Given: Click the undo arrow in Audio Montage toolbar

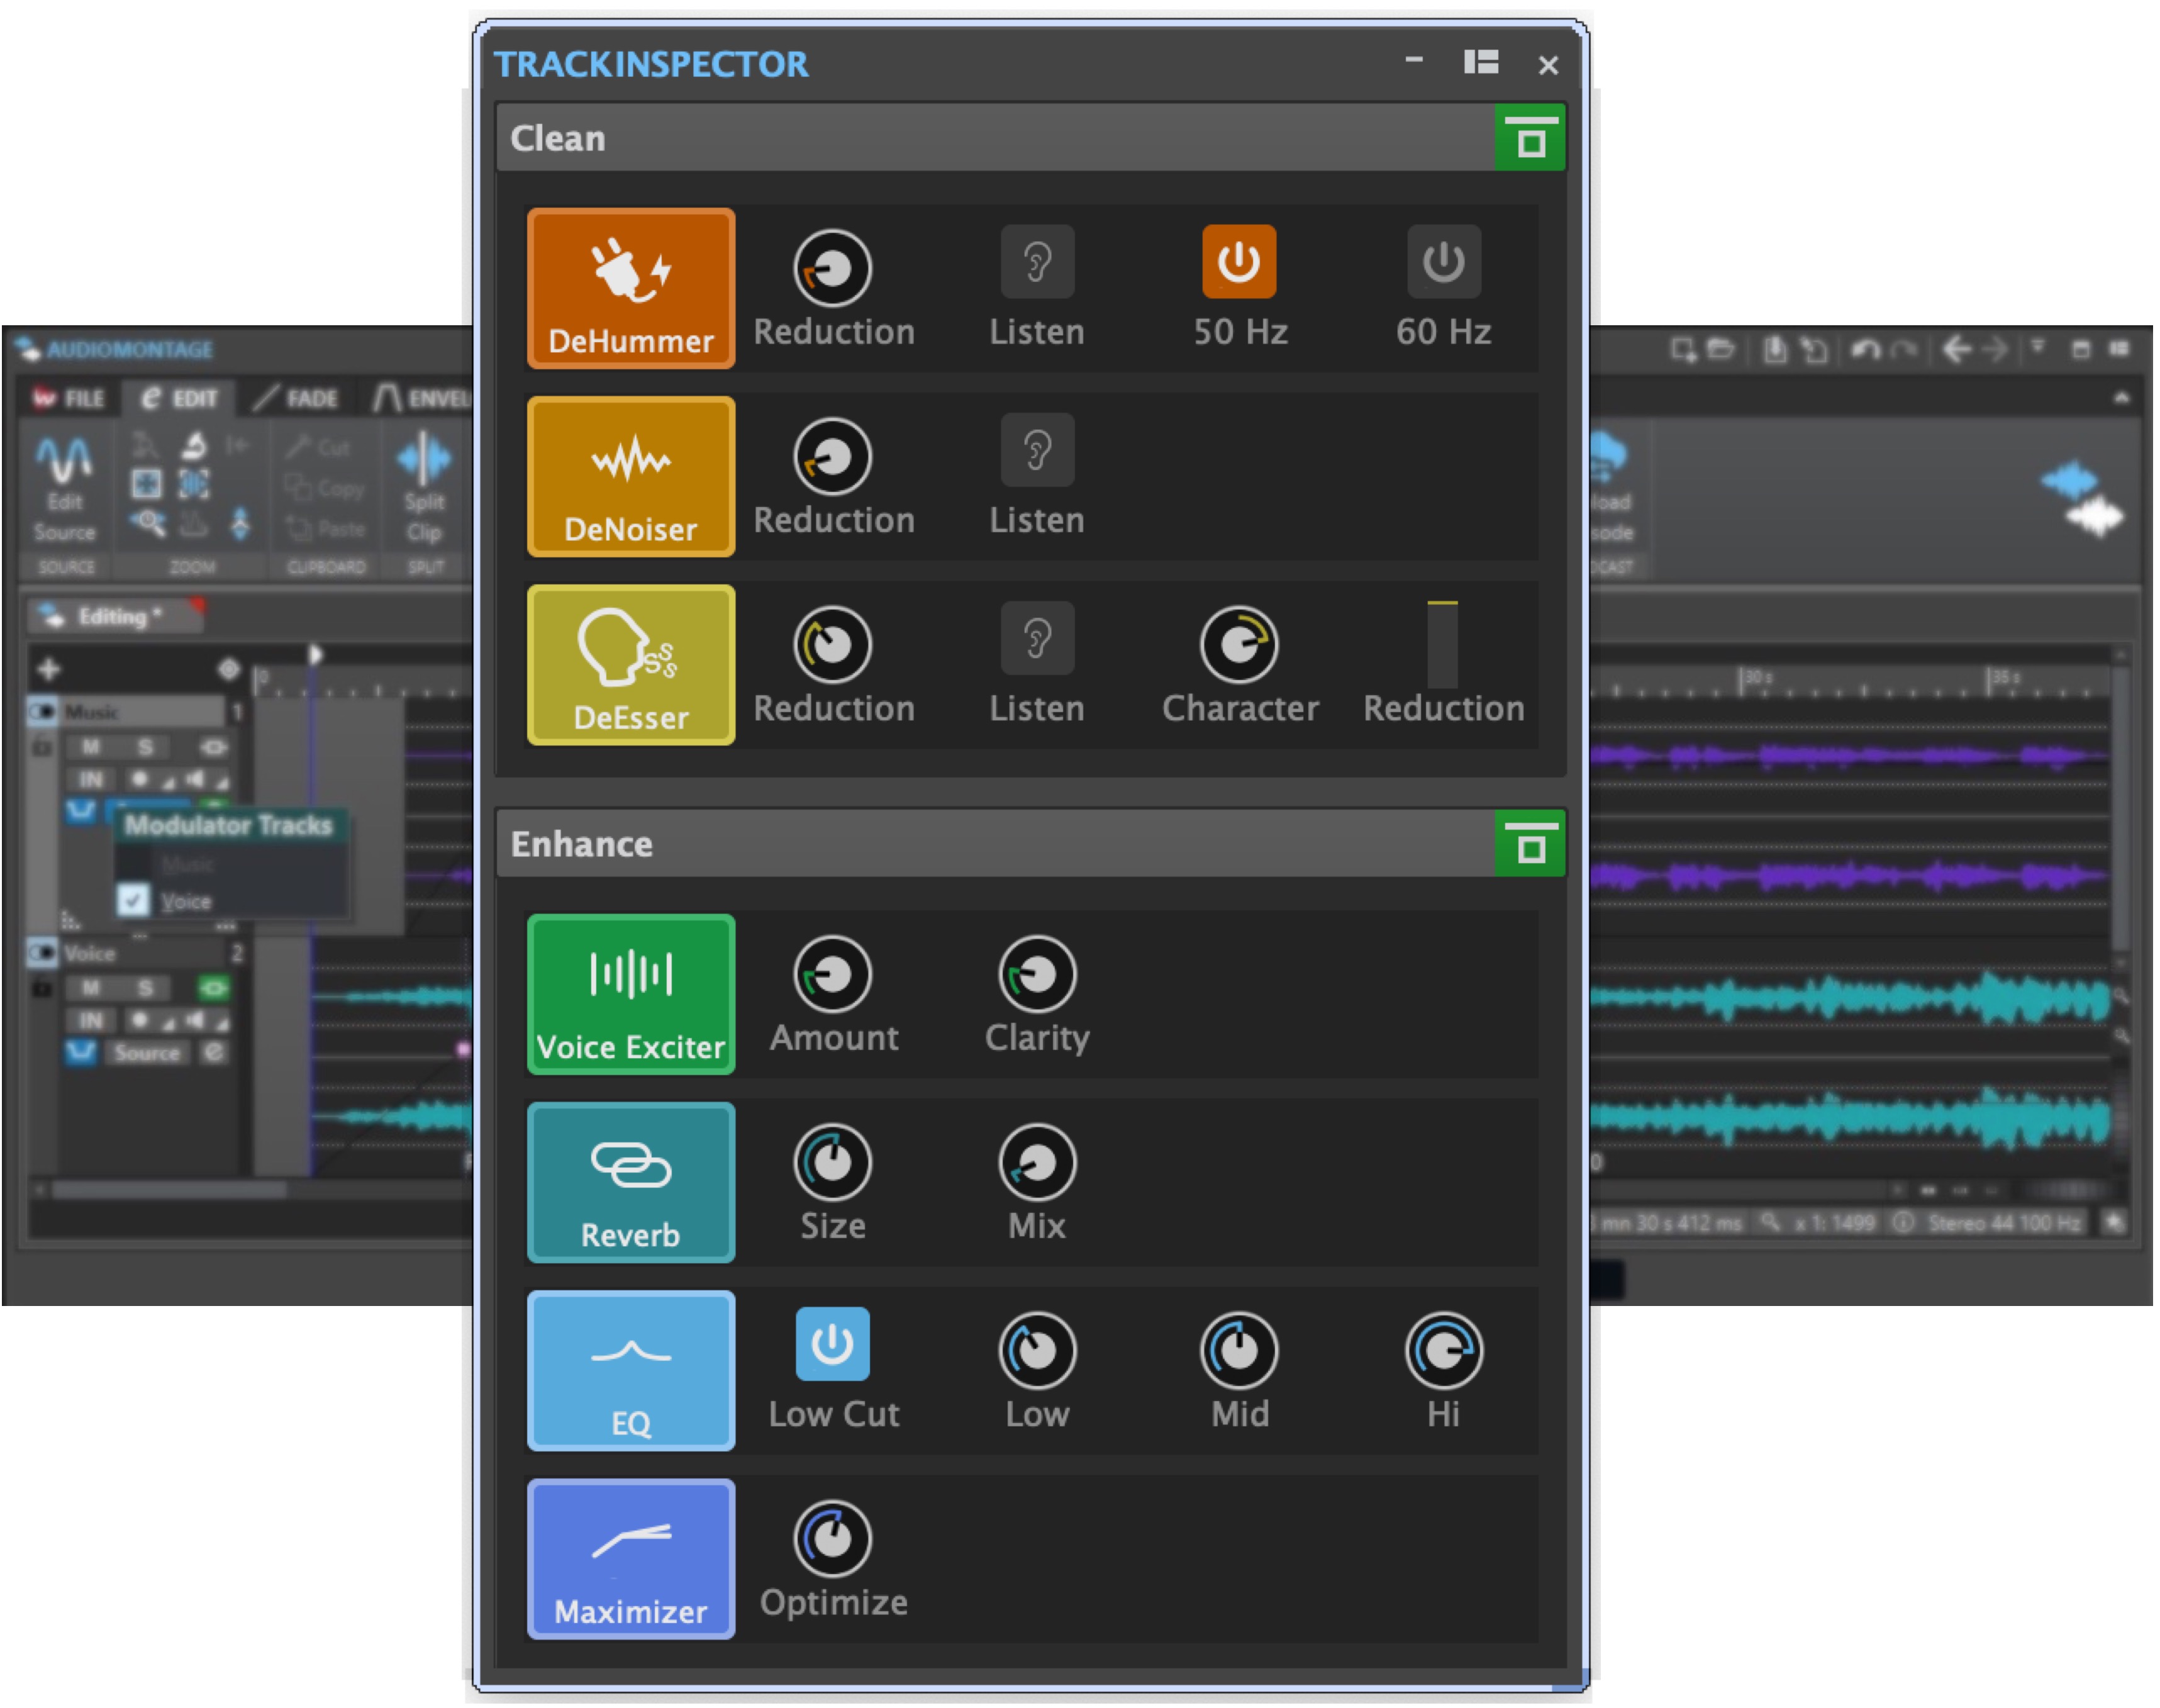Looking at the screenshot, I should pyautogui.click(x=1865, y=349).
